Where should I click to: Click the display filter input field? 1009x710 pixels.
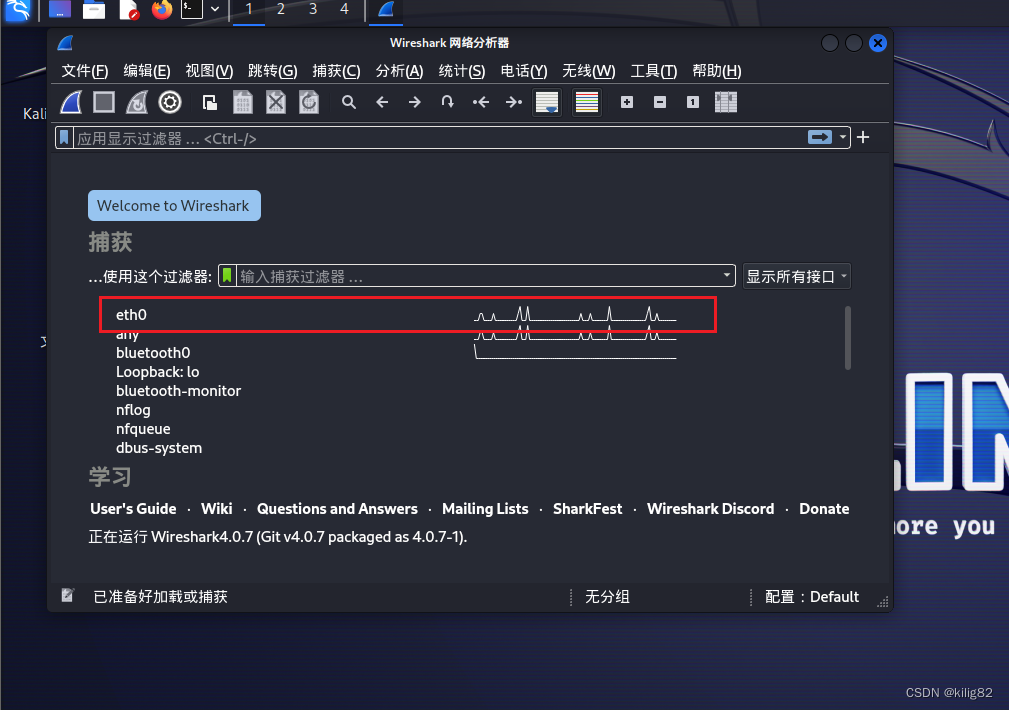pos(439,138)
